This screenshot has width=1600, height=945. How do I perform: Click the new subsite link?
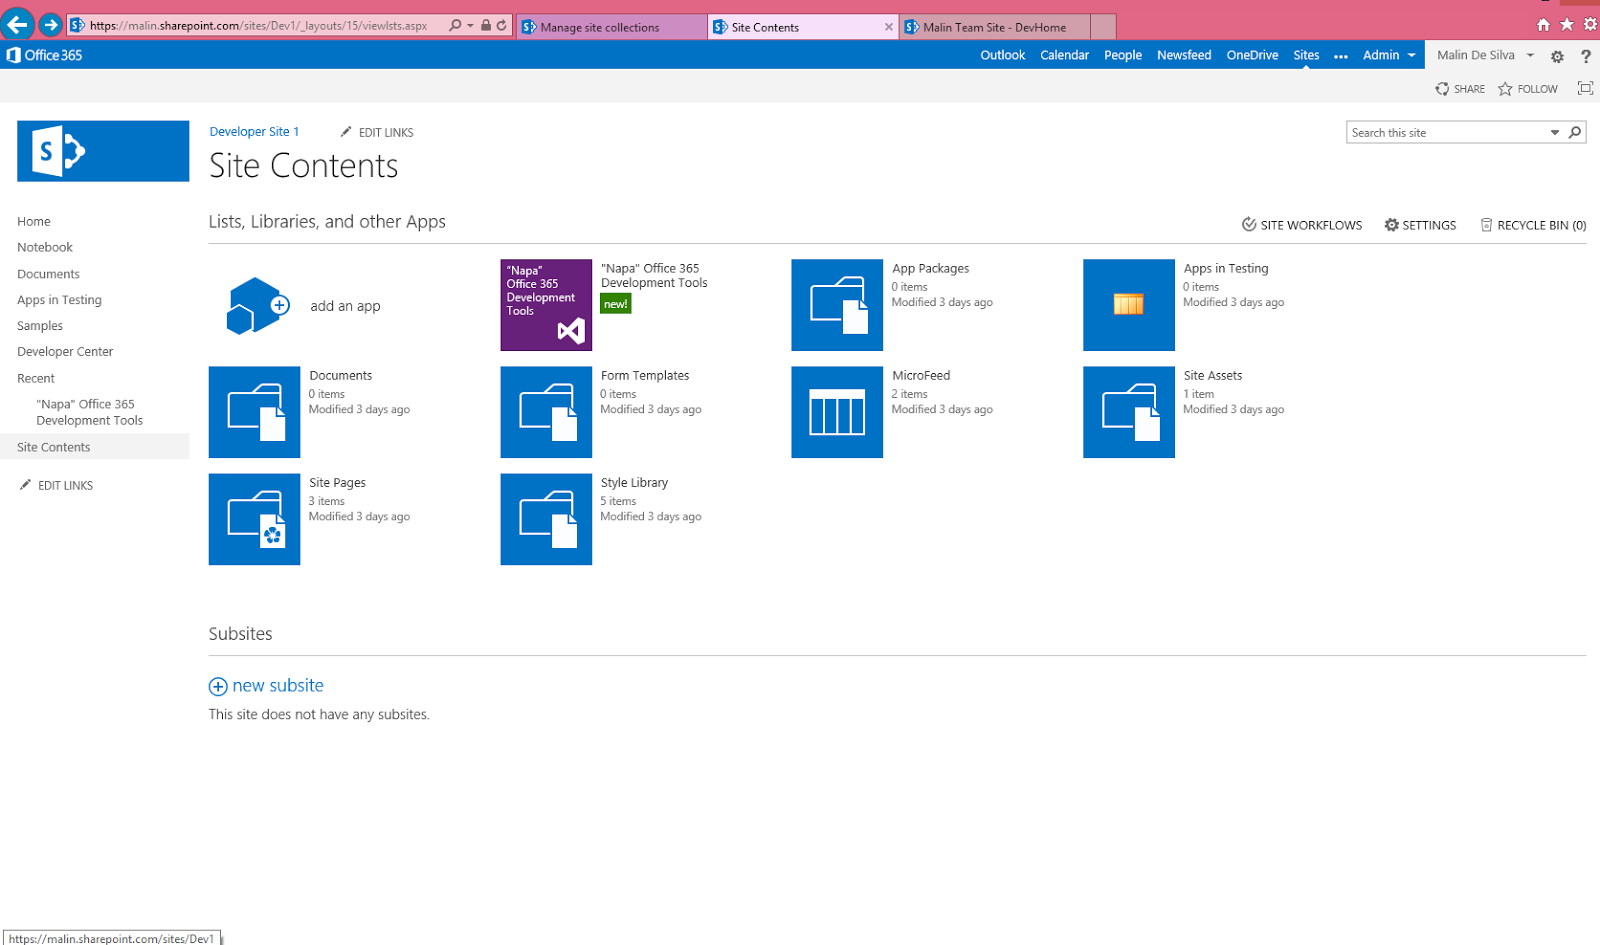point(266,686)
